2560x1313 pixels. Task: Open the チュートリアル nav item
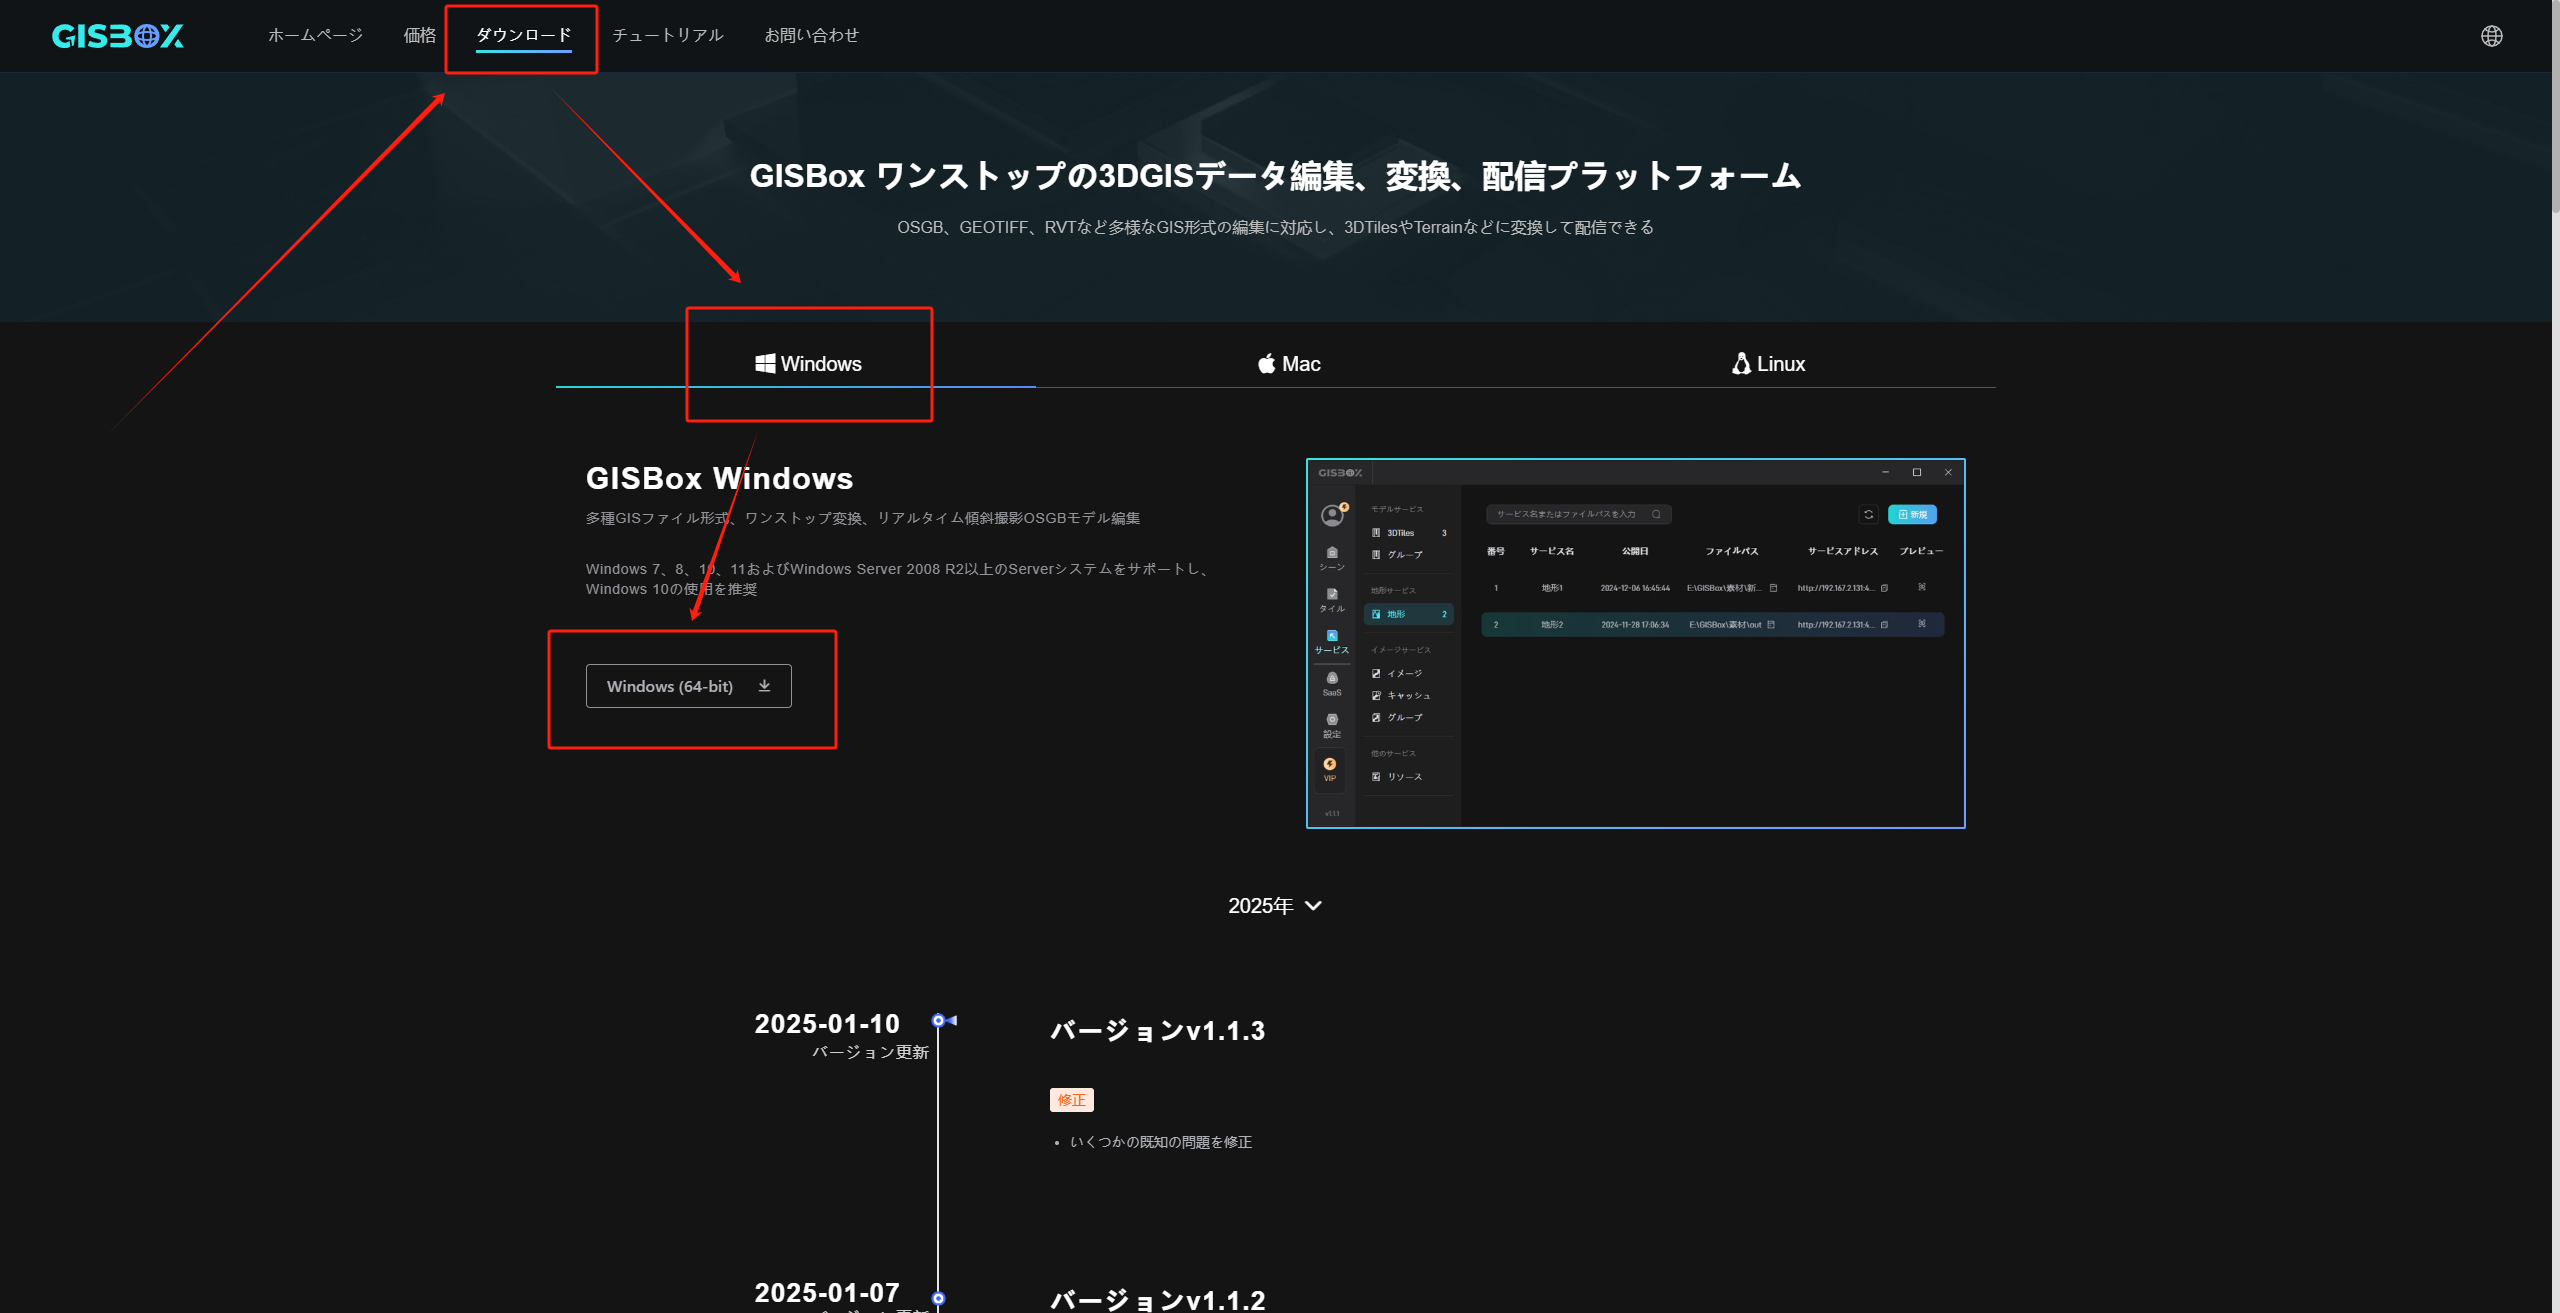tap(668, 35)
